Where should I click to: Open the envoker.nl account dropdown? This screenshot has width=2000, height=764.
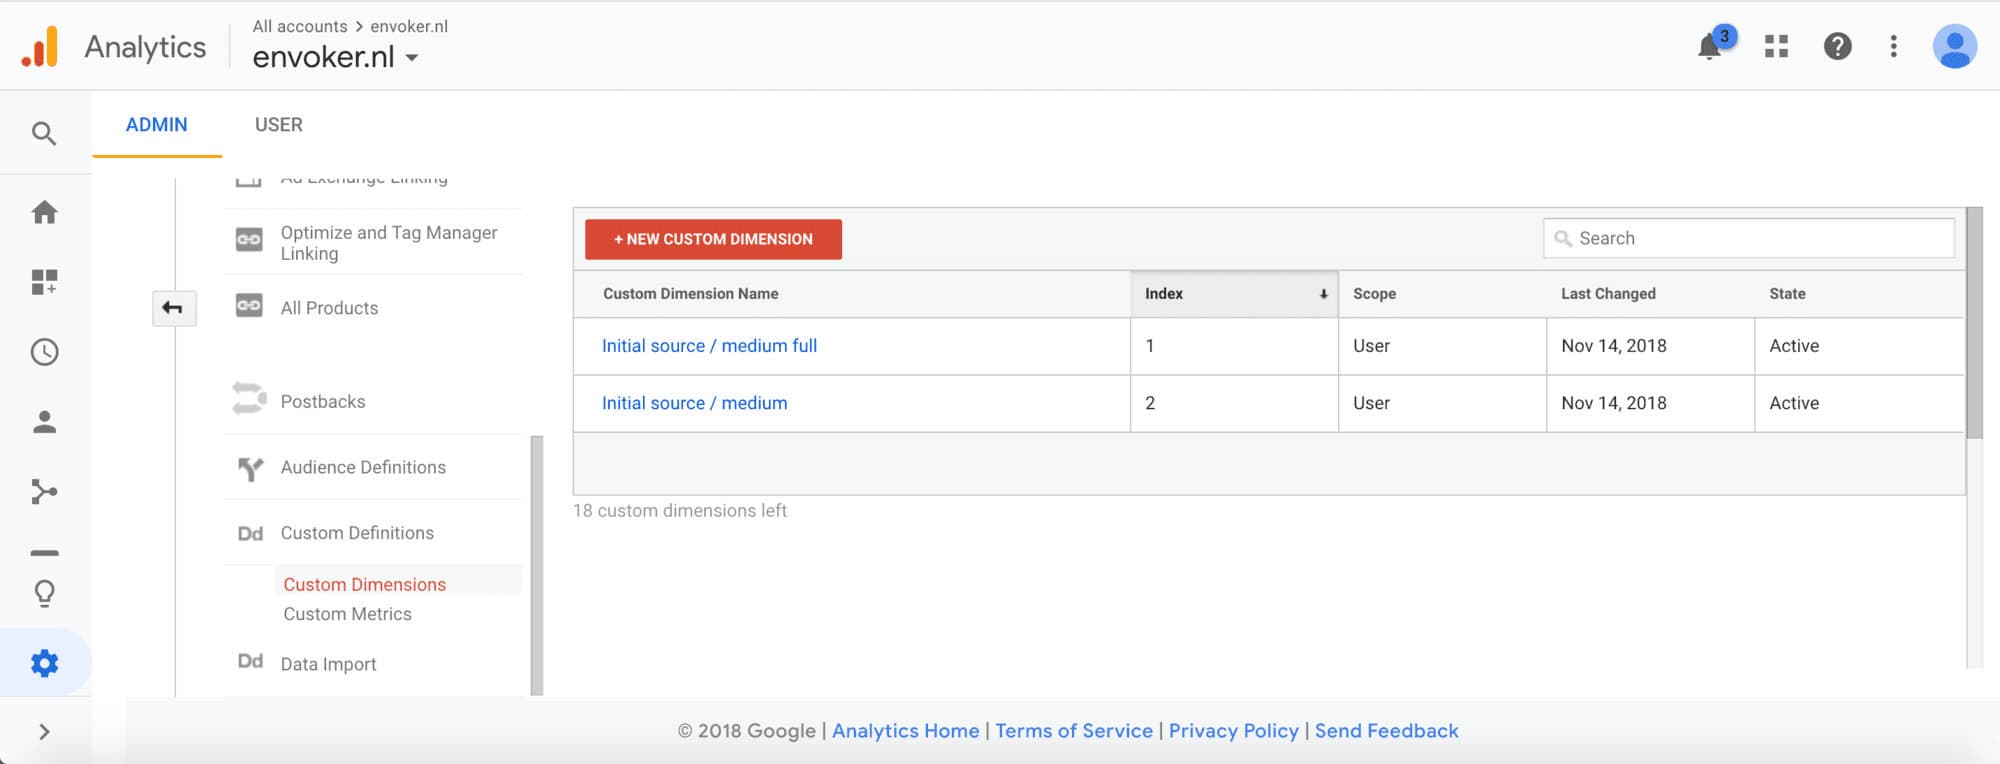(x=335, y=57)
